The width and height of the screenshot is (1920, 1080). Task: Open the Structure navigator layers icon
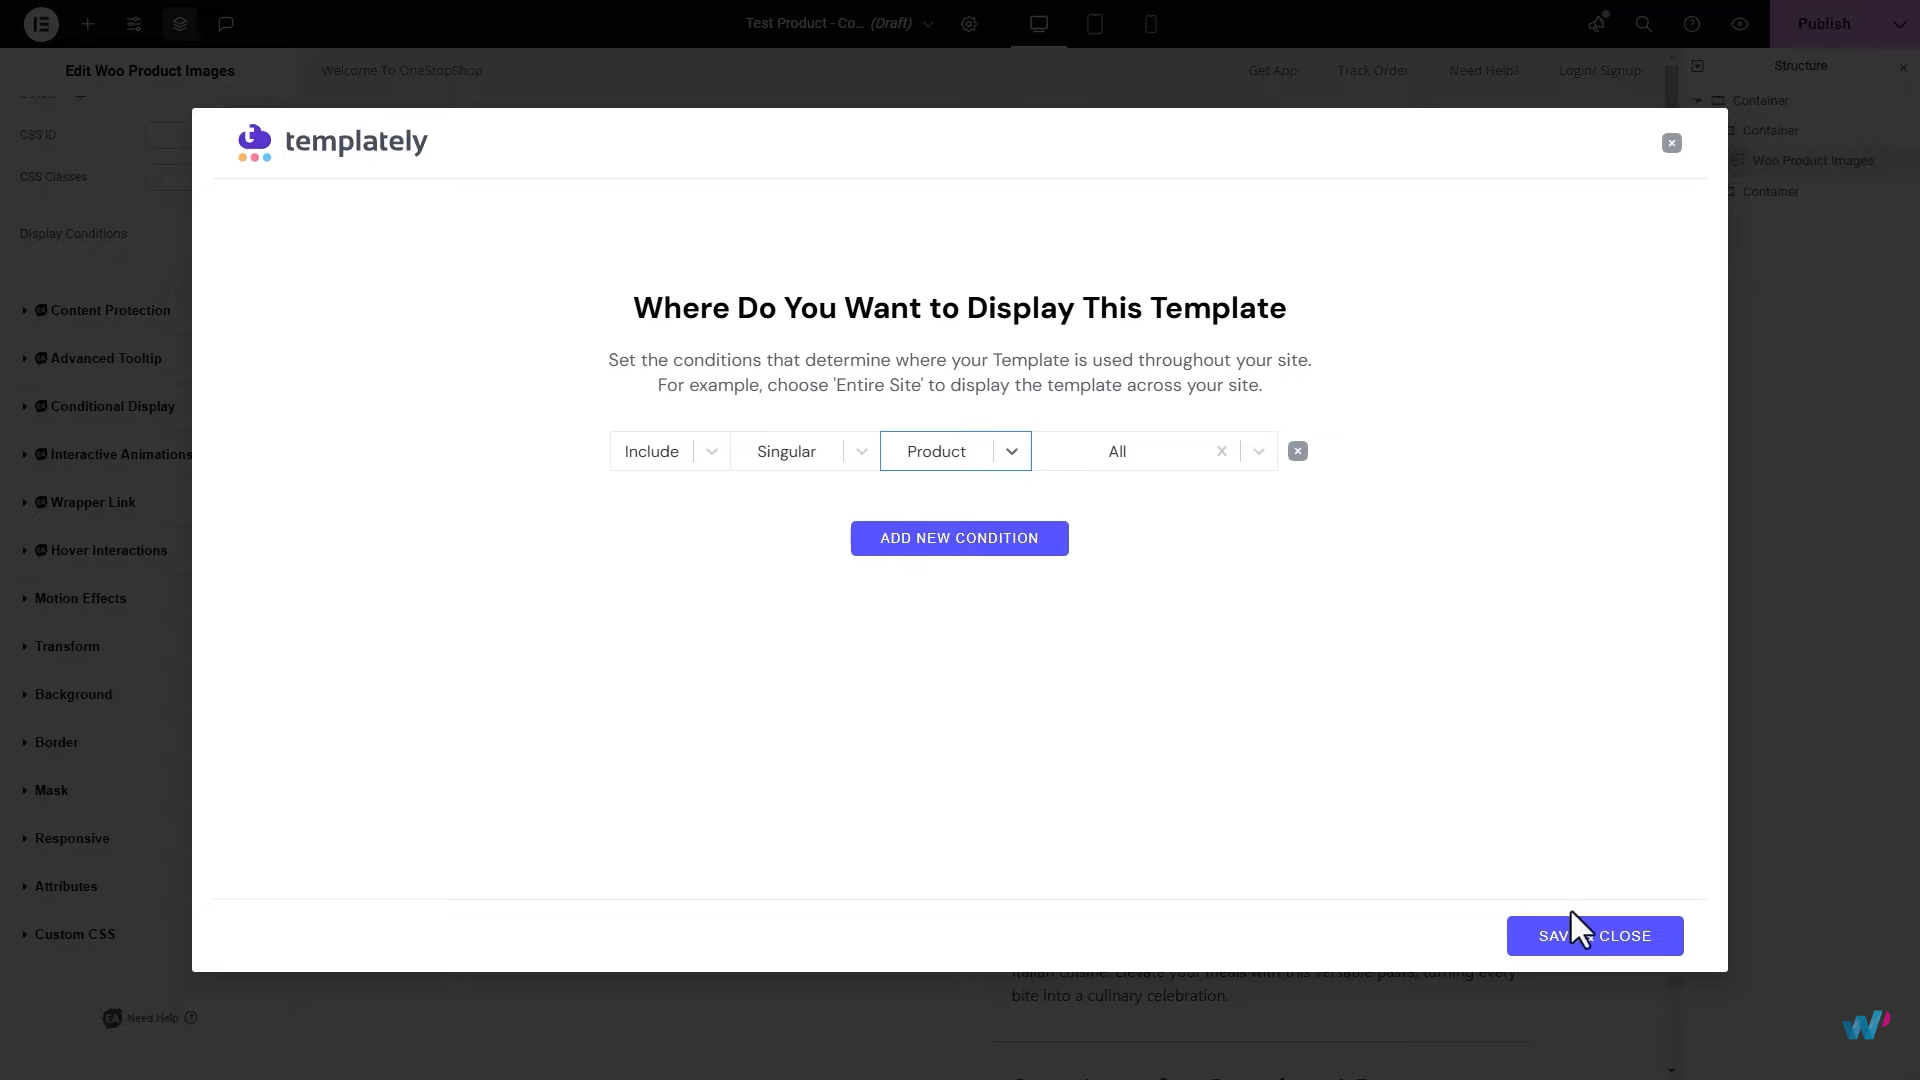pos(179,24)
